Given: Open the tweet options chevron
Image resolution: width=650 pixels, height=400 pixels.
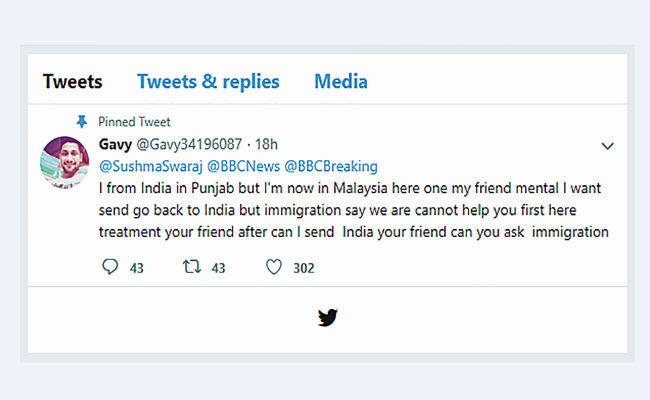Looking at the screenshot, I should [607, 146].
